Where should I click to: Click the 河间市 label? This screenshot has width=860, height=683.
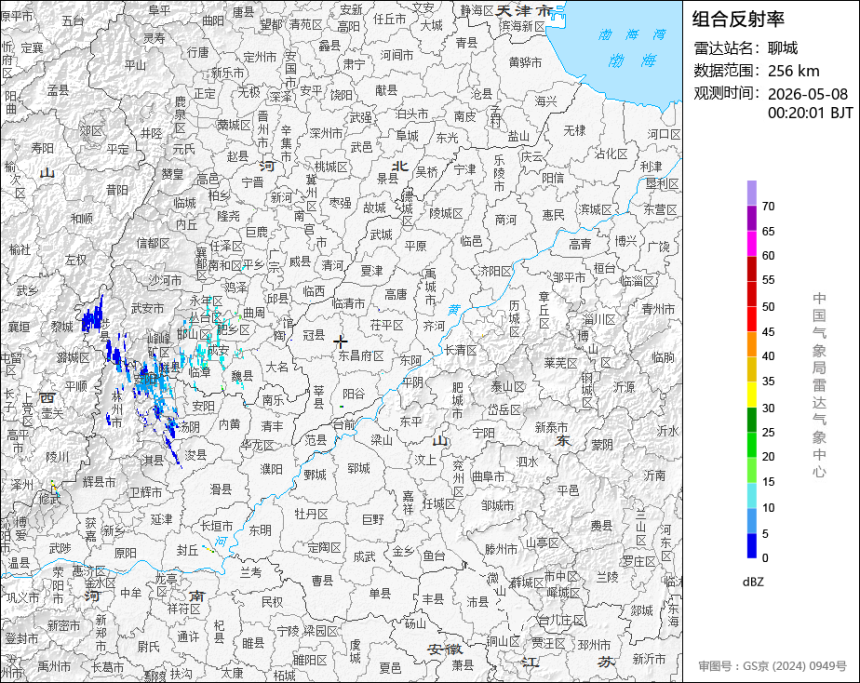pyautogui.click(x=397, y=55)
